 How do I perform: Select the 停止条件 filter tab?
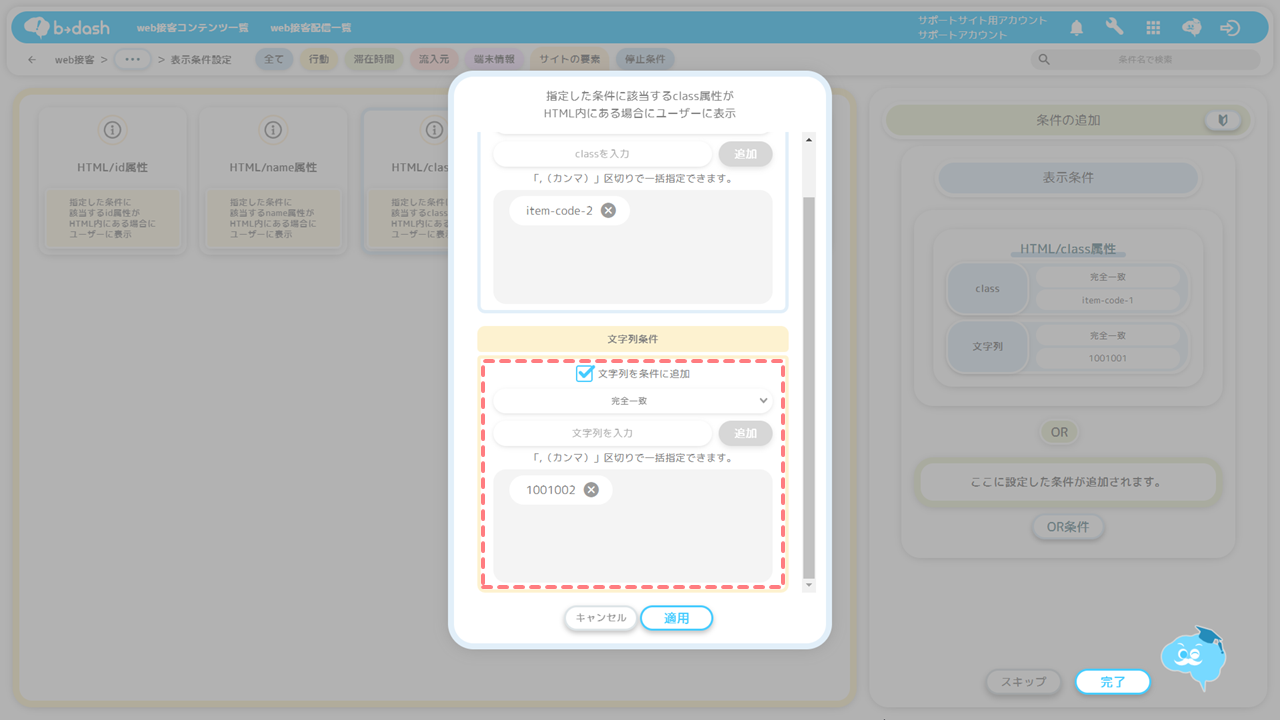click(x=645, y=60)
